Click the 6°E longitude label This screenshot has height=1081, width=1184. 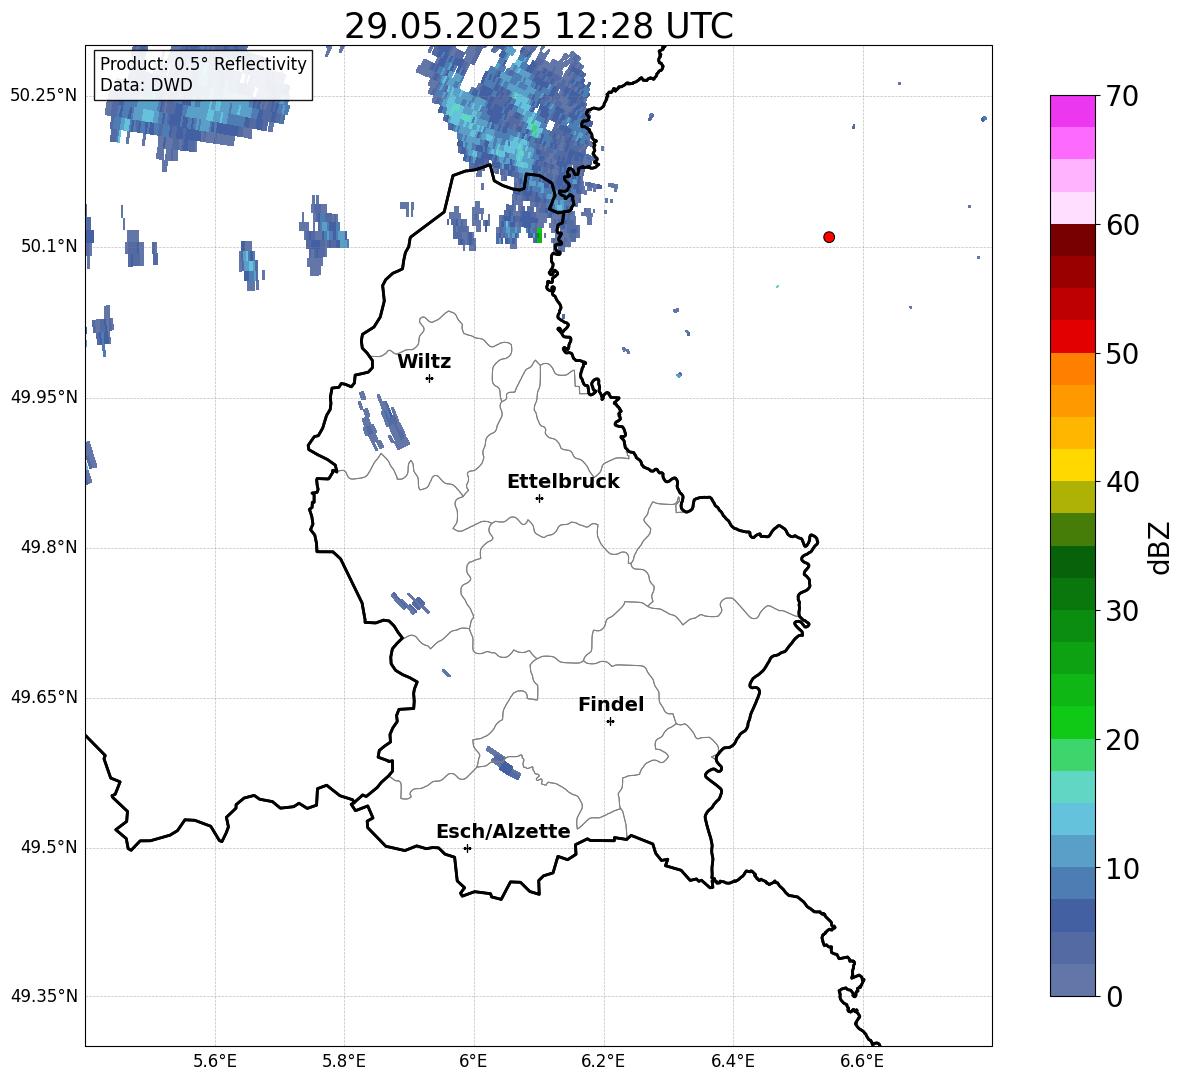coord(473,1061)
